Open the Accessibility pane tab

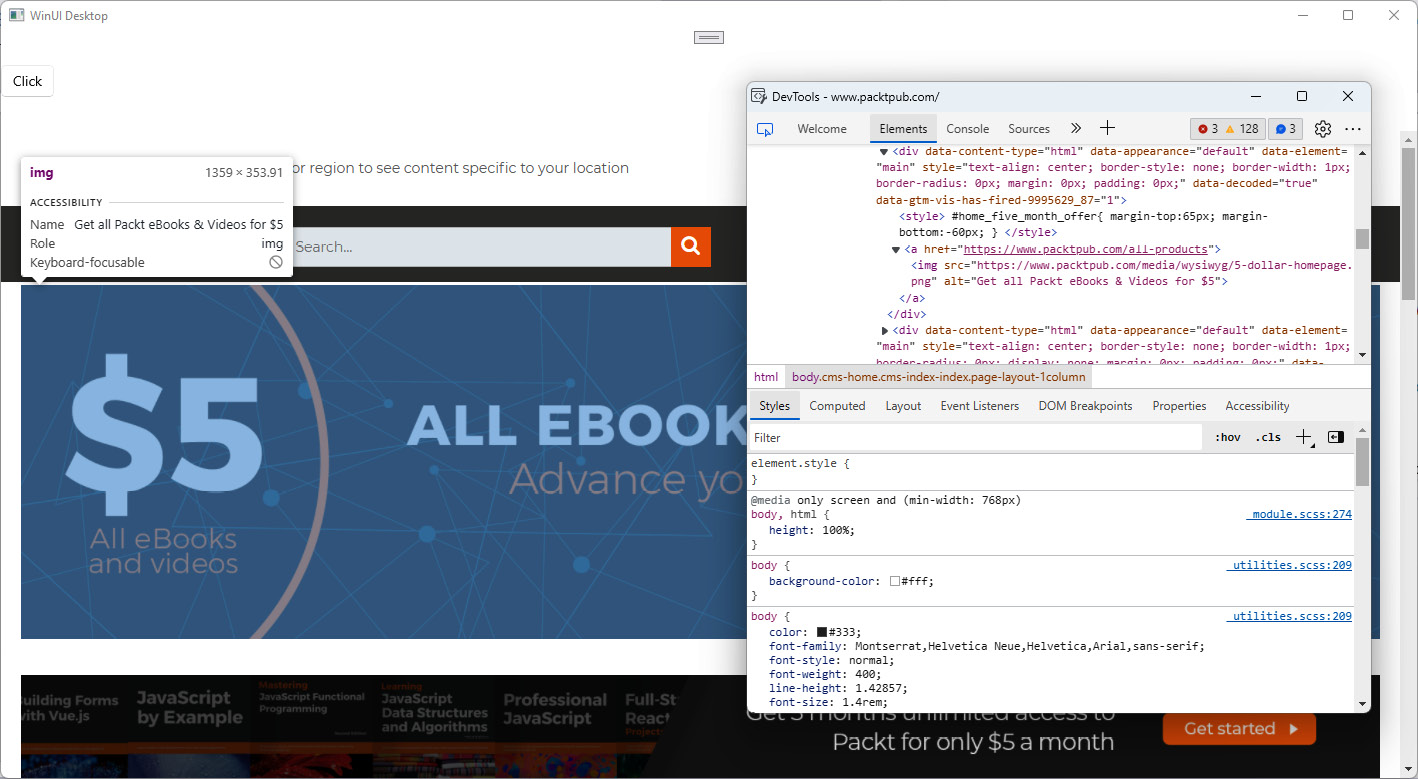[x=1257, y=406]
